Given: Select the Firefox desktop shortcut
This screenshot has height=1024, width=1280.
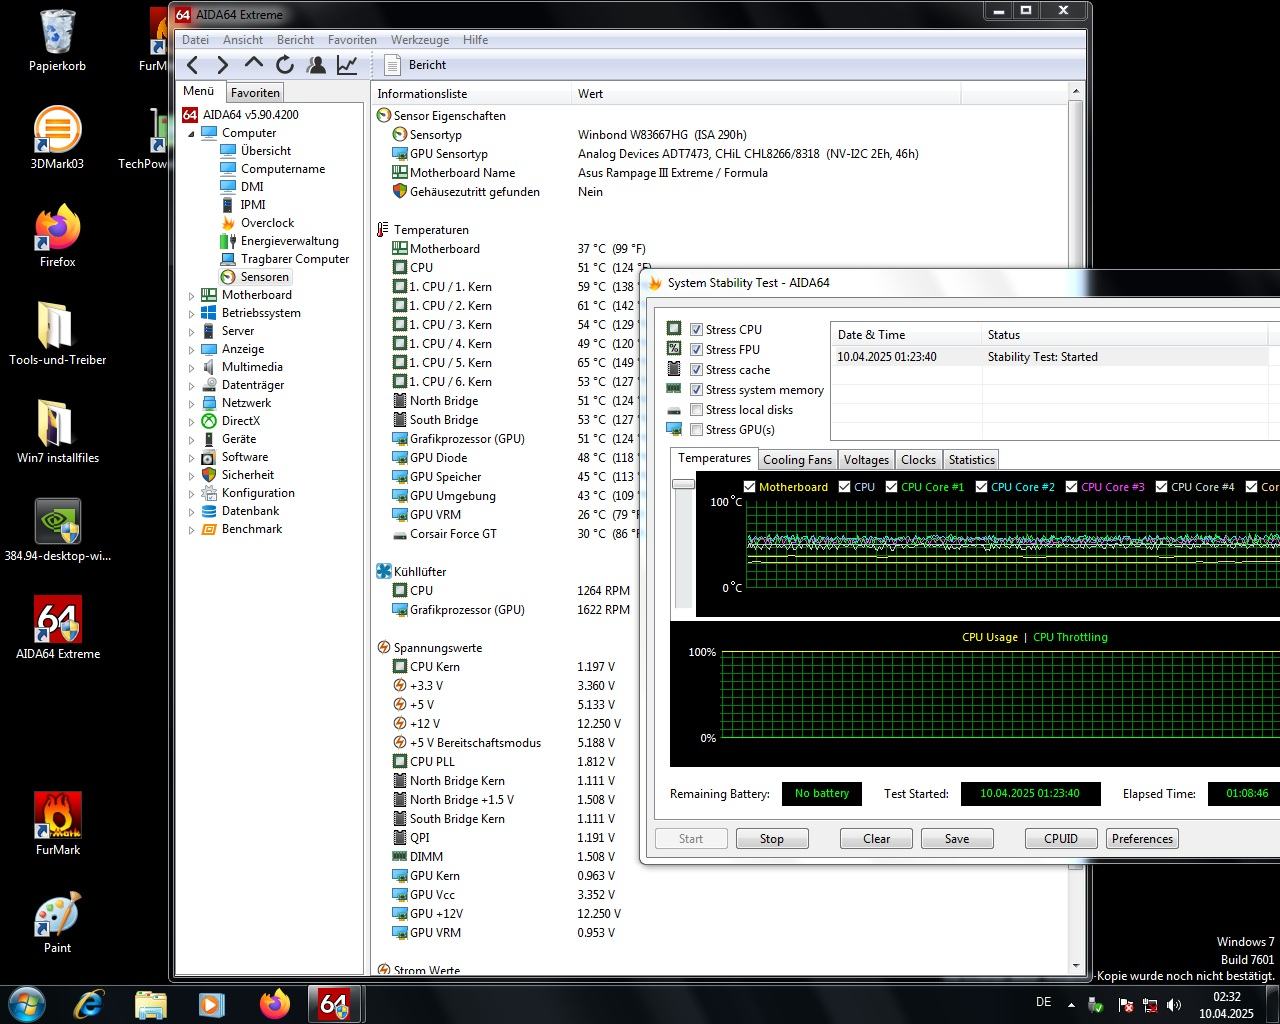Looking at the screenshot, I should click(x=57, y=237).
